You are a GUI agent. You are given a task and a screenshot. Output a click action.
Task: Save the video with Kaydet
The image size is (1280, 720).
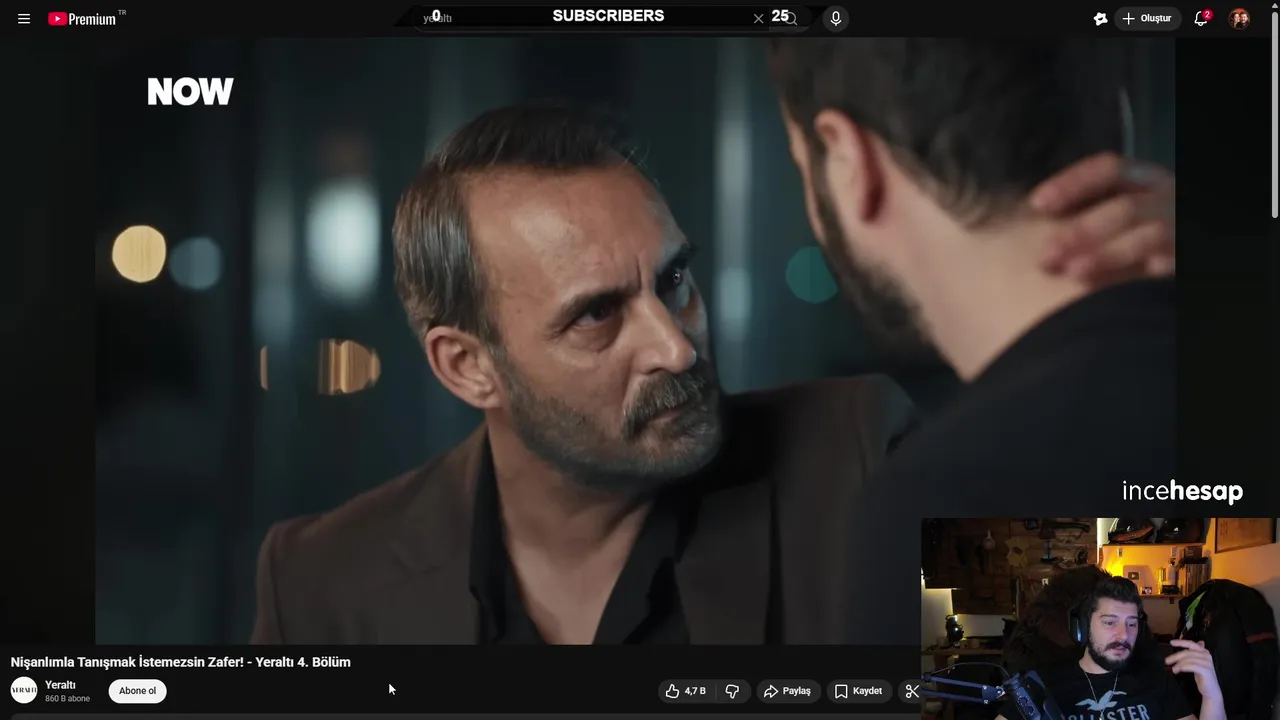click(858, 691)
